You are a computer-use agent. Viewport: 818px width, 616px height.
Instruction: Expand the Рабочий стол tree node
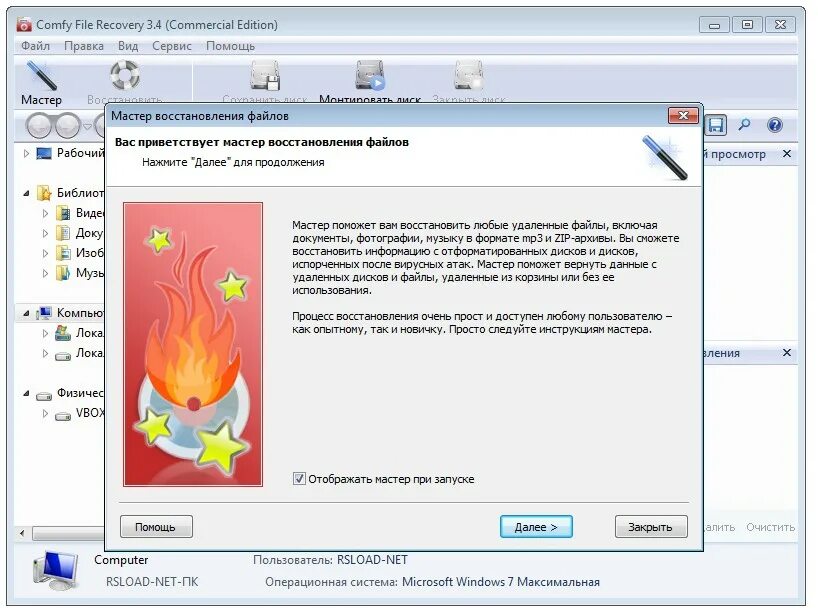pyautogui.click(x=26, y=153)
